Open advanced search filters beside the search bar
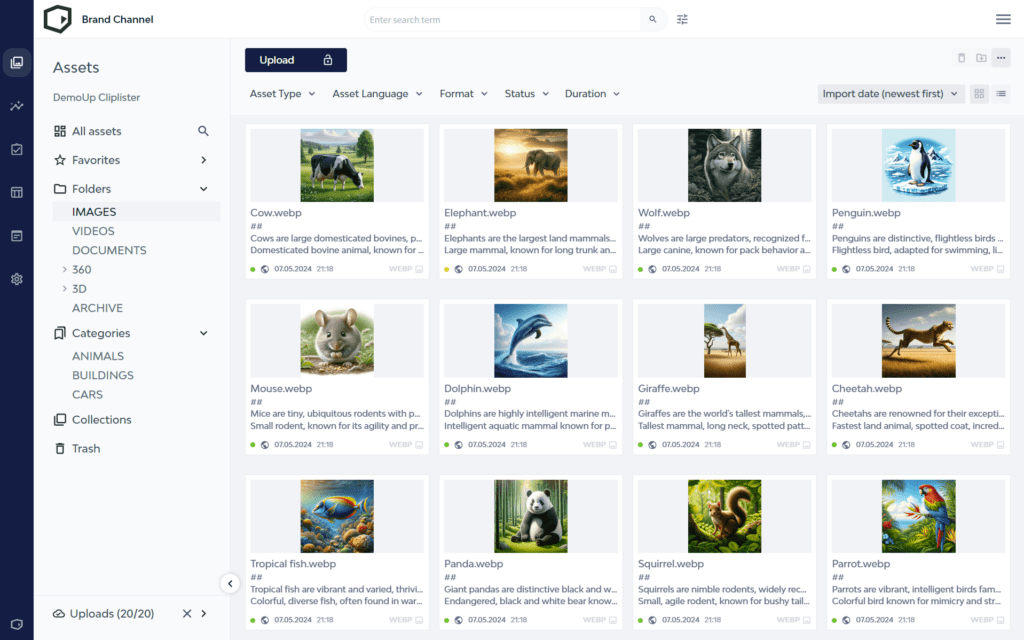Image resolution: width=1024 pixels, height=640 pixels. click(x=682, y=19)
